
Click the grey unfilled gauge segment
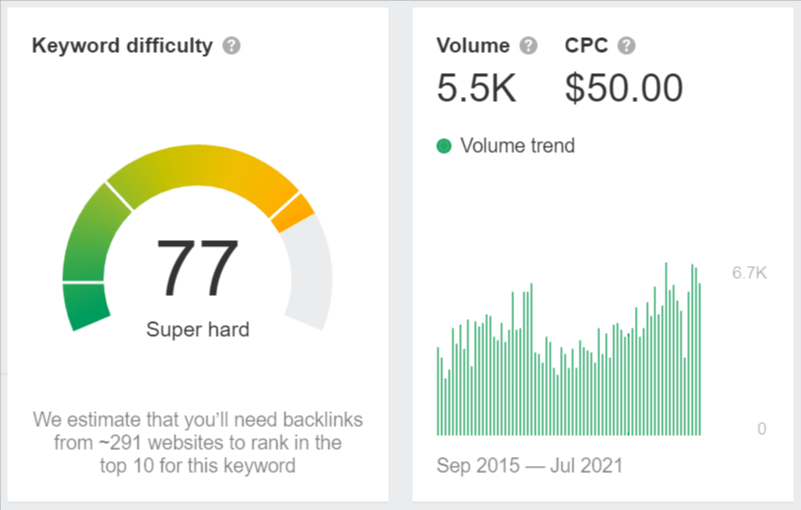(x=311, y=272)
